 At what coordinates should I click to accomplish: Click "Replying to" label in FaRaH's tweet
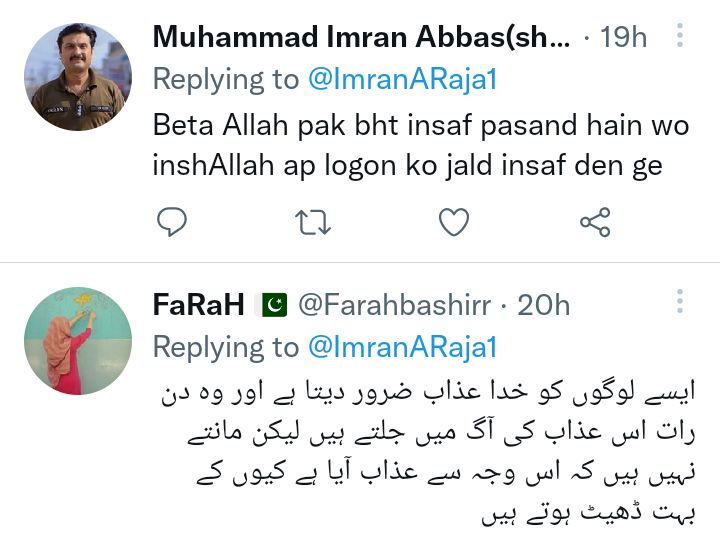pyautogui.click(x=226, y=347)
